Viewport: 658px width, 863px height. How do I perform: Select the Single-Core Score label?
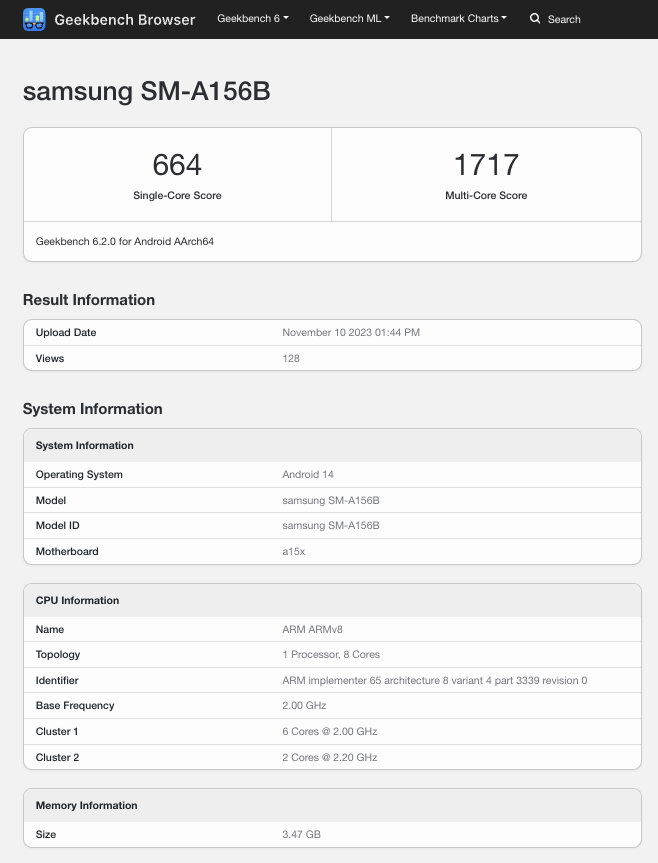[177, 195]
